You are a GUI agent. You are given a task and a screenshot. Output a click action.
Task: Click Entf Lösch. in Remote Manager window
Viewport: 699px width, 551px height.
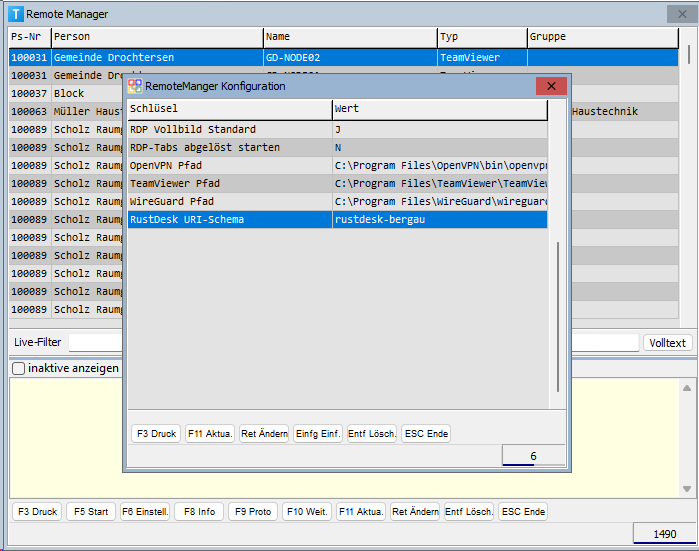click(x=469, y=512)
